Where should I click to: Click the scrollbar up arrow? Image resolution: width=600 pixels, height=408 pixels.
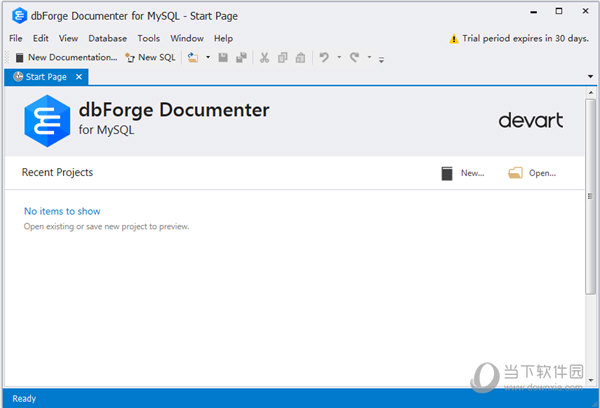point(590,93)
